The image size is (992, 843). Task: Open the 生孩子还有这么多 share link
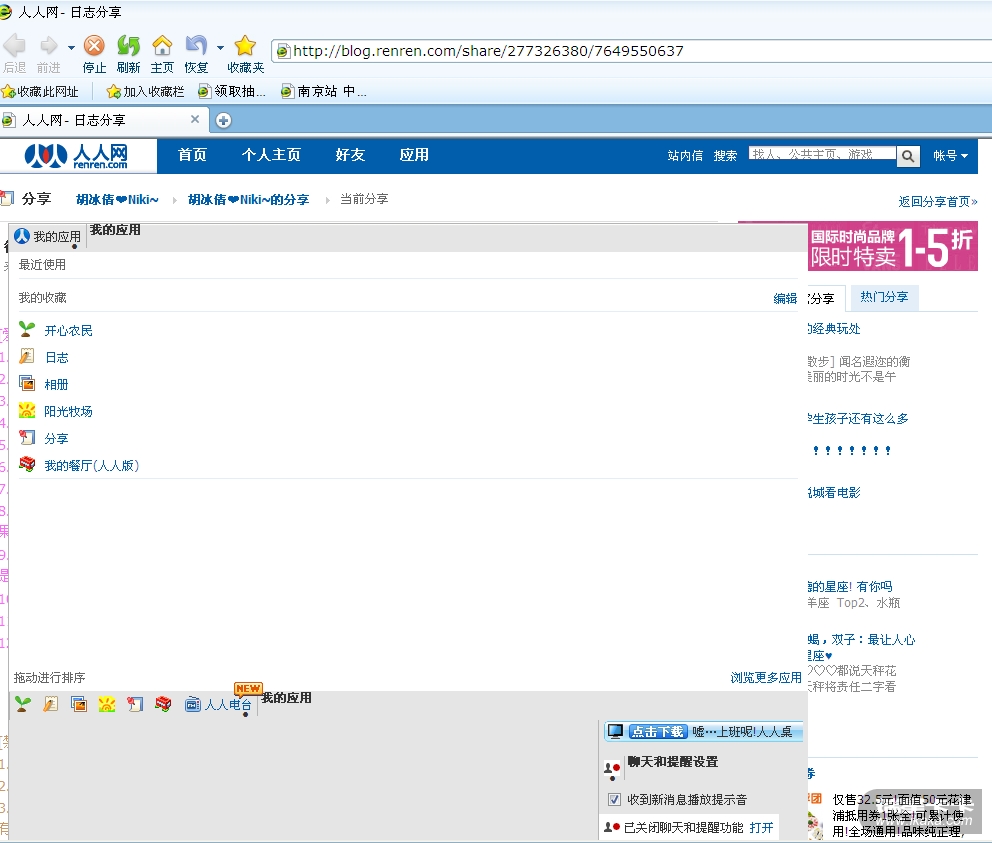(859, 418)
